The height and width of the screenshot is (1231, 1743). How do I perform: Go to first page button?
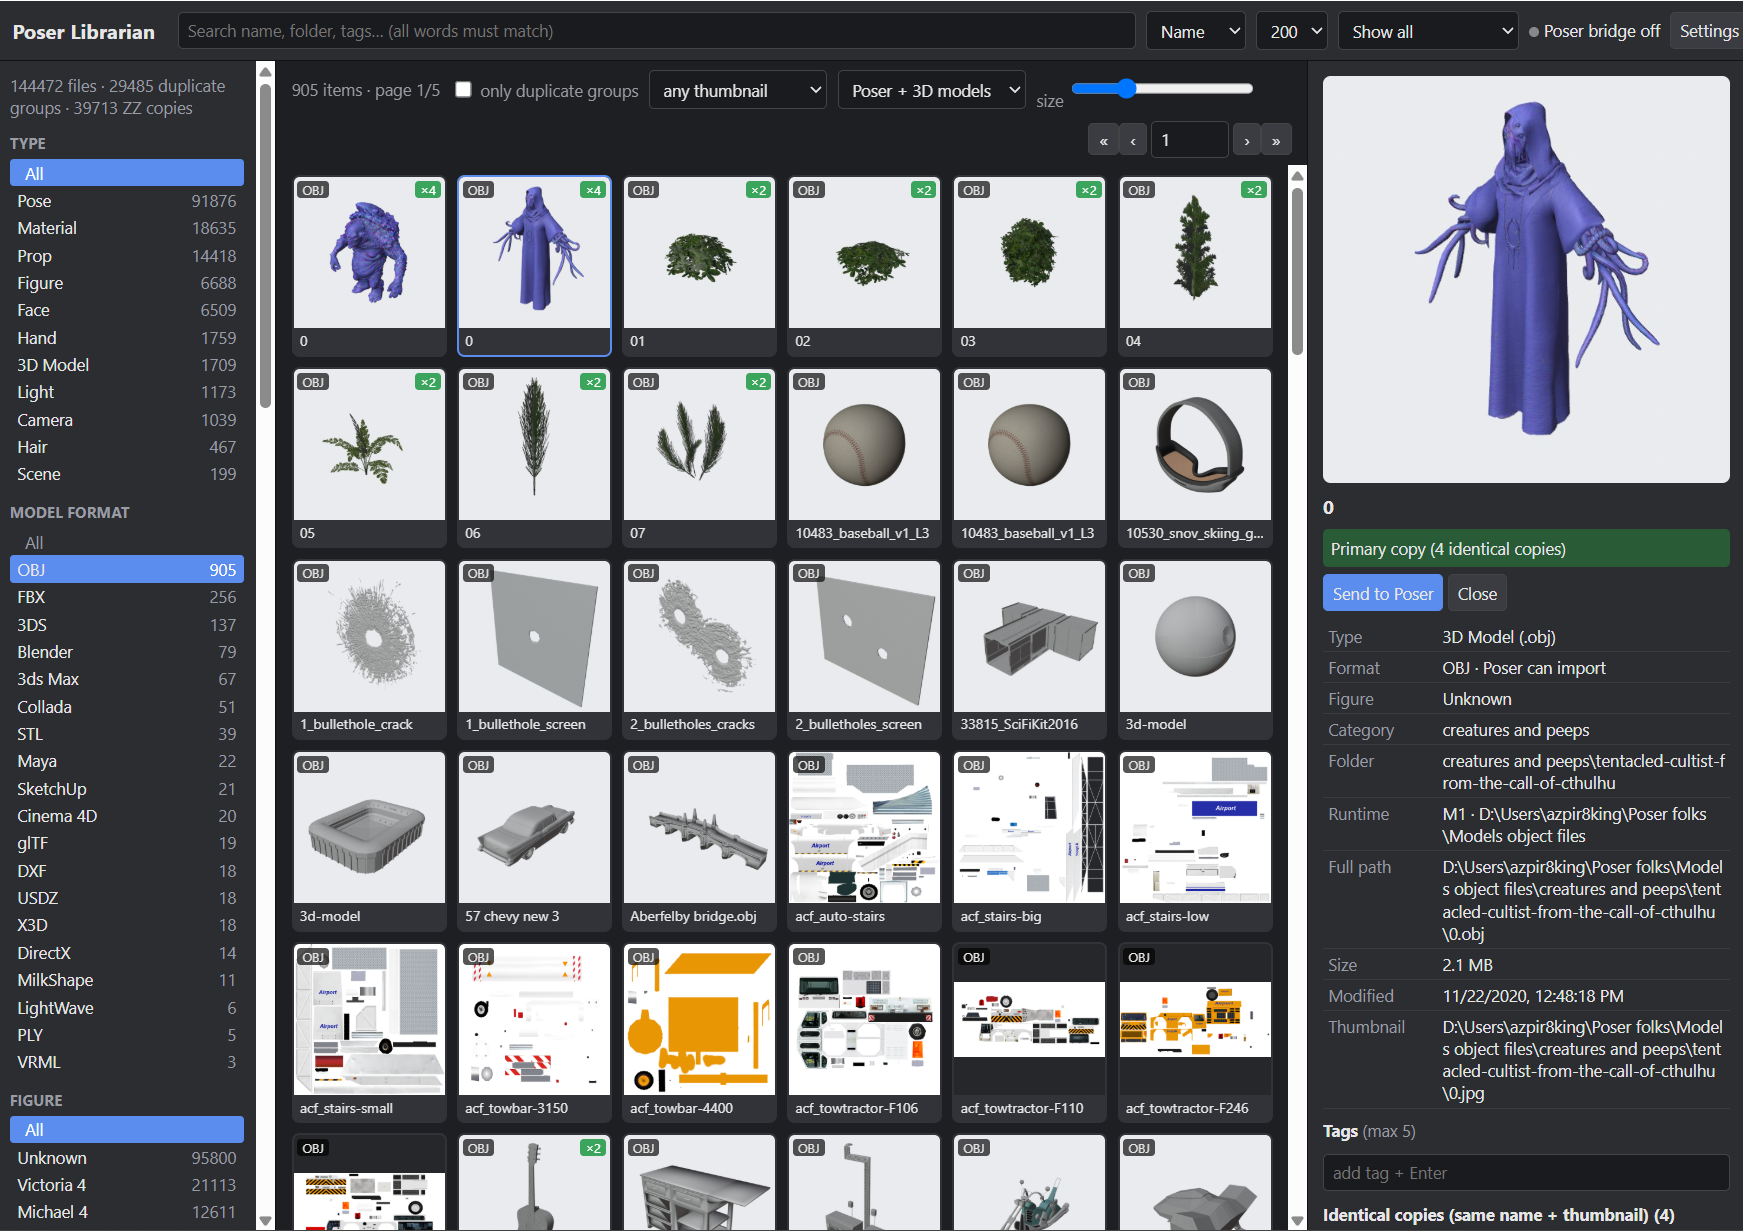tap(1103, 140)
